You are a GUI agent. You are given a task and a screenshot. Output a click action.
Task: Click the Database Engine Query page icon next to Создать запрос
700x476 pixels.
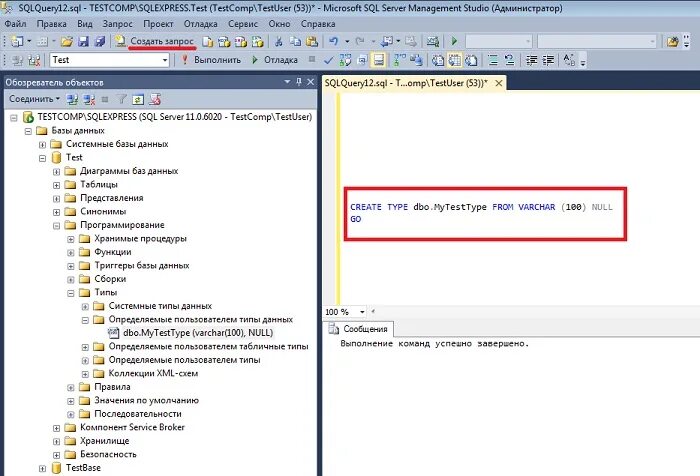tap(208, 42)
